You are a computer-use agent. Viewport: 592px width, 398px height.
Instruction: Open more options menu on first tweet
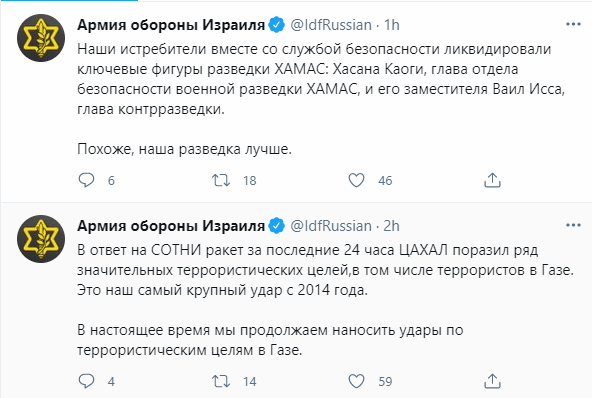point(573,25)
